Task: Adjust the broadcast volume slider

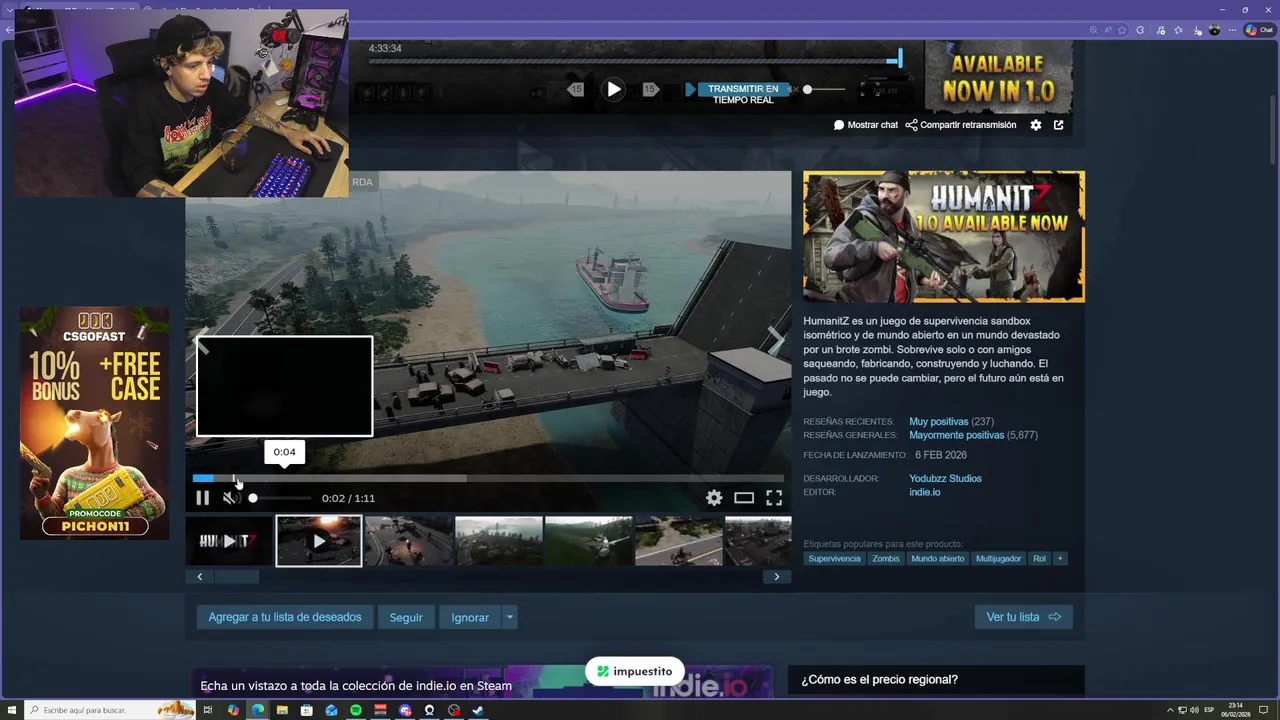Action: 825,90
